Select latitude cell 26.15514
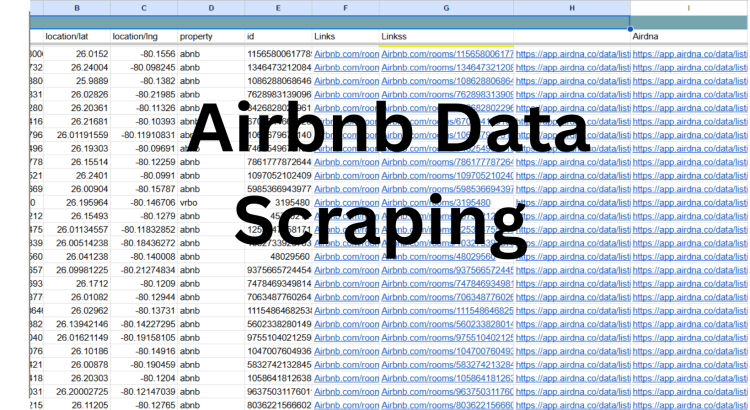This screenshot has height=410, width=750. click(77, 162)
